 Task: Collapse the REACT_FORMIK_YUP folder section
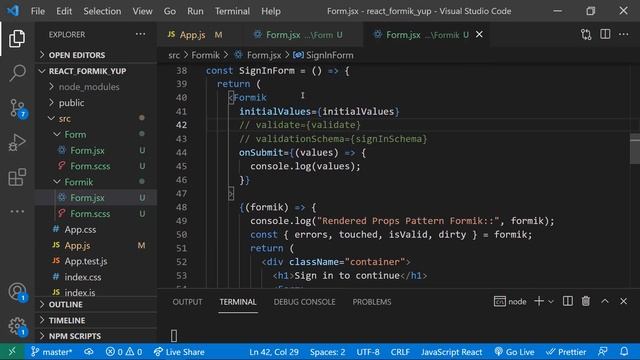coord(96,71)
